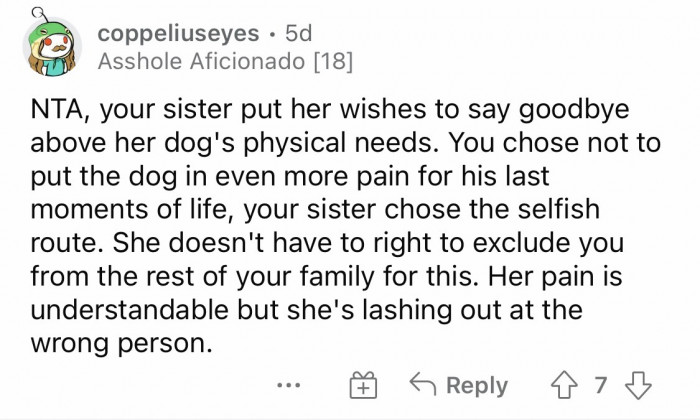The width and height of the screenshot is (700, 420).
Task: Click the Reply button text
Action: (477, 385)
